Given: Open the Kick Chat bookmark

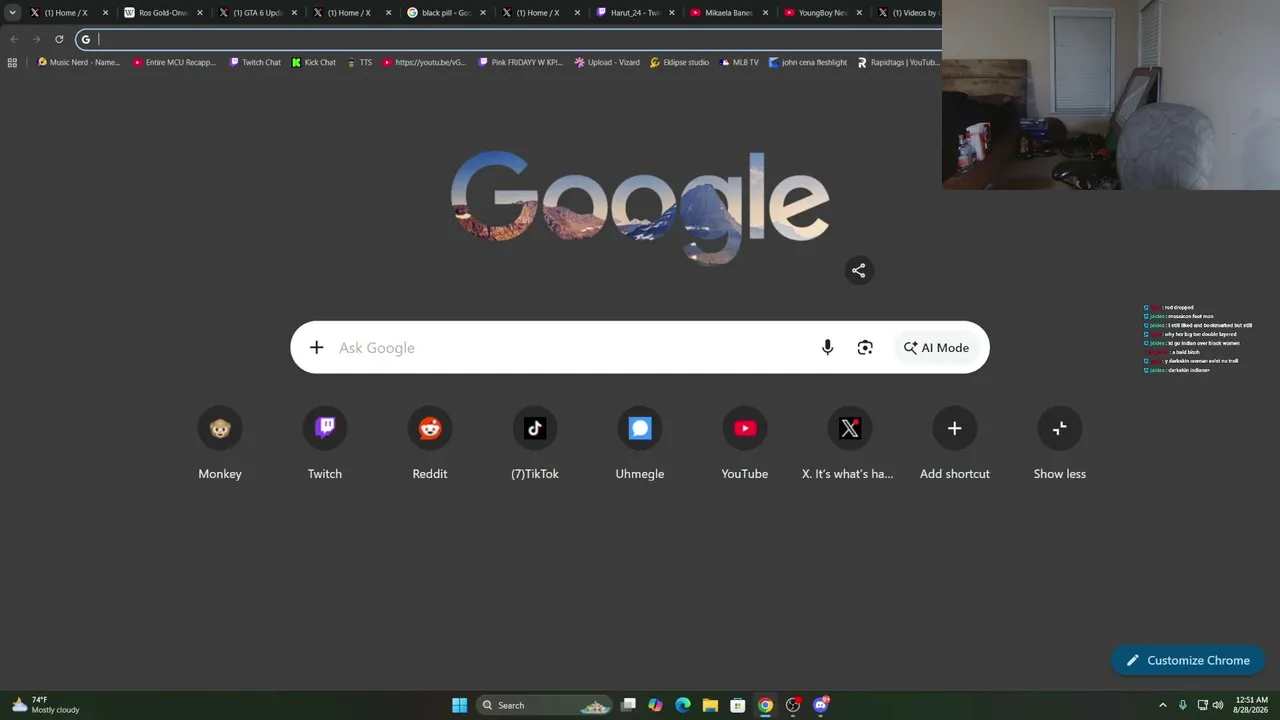Looking at the screenshot, I should (314, 62).
